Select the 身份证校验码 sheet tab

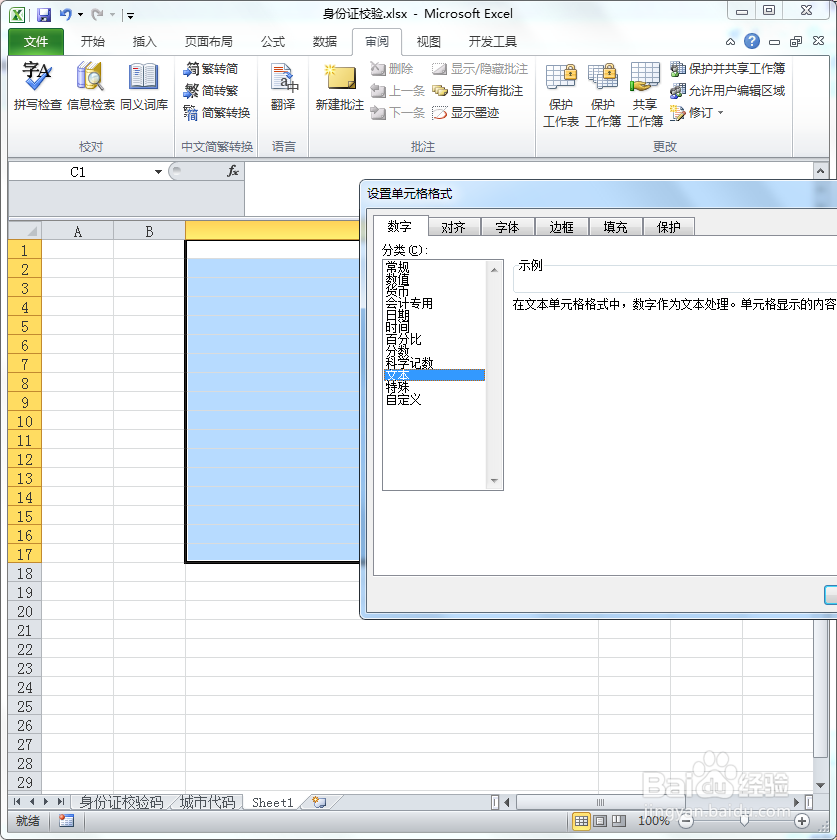[122, 802]
